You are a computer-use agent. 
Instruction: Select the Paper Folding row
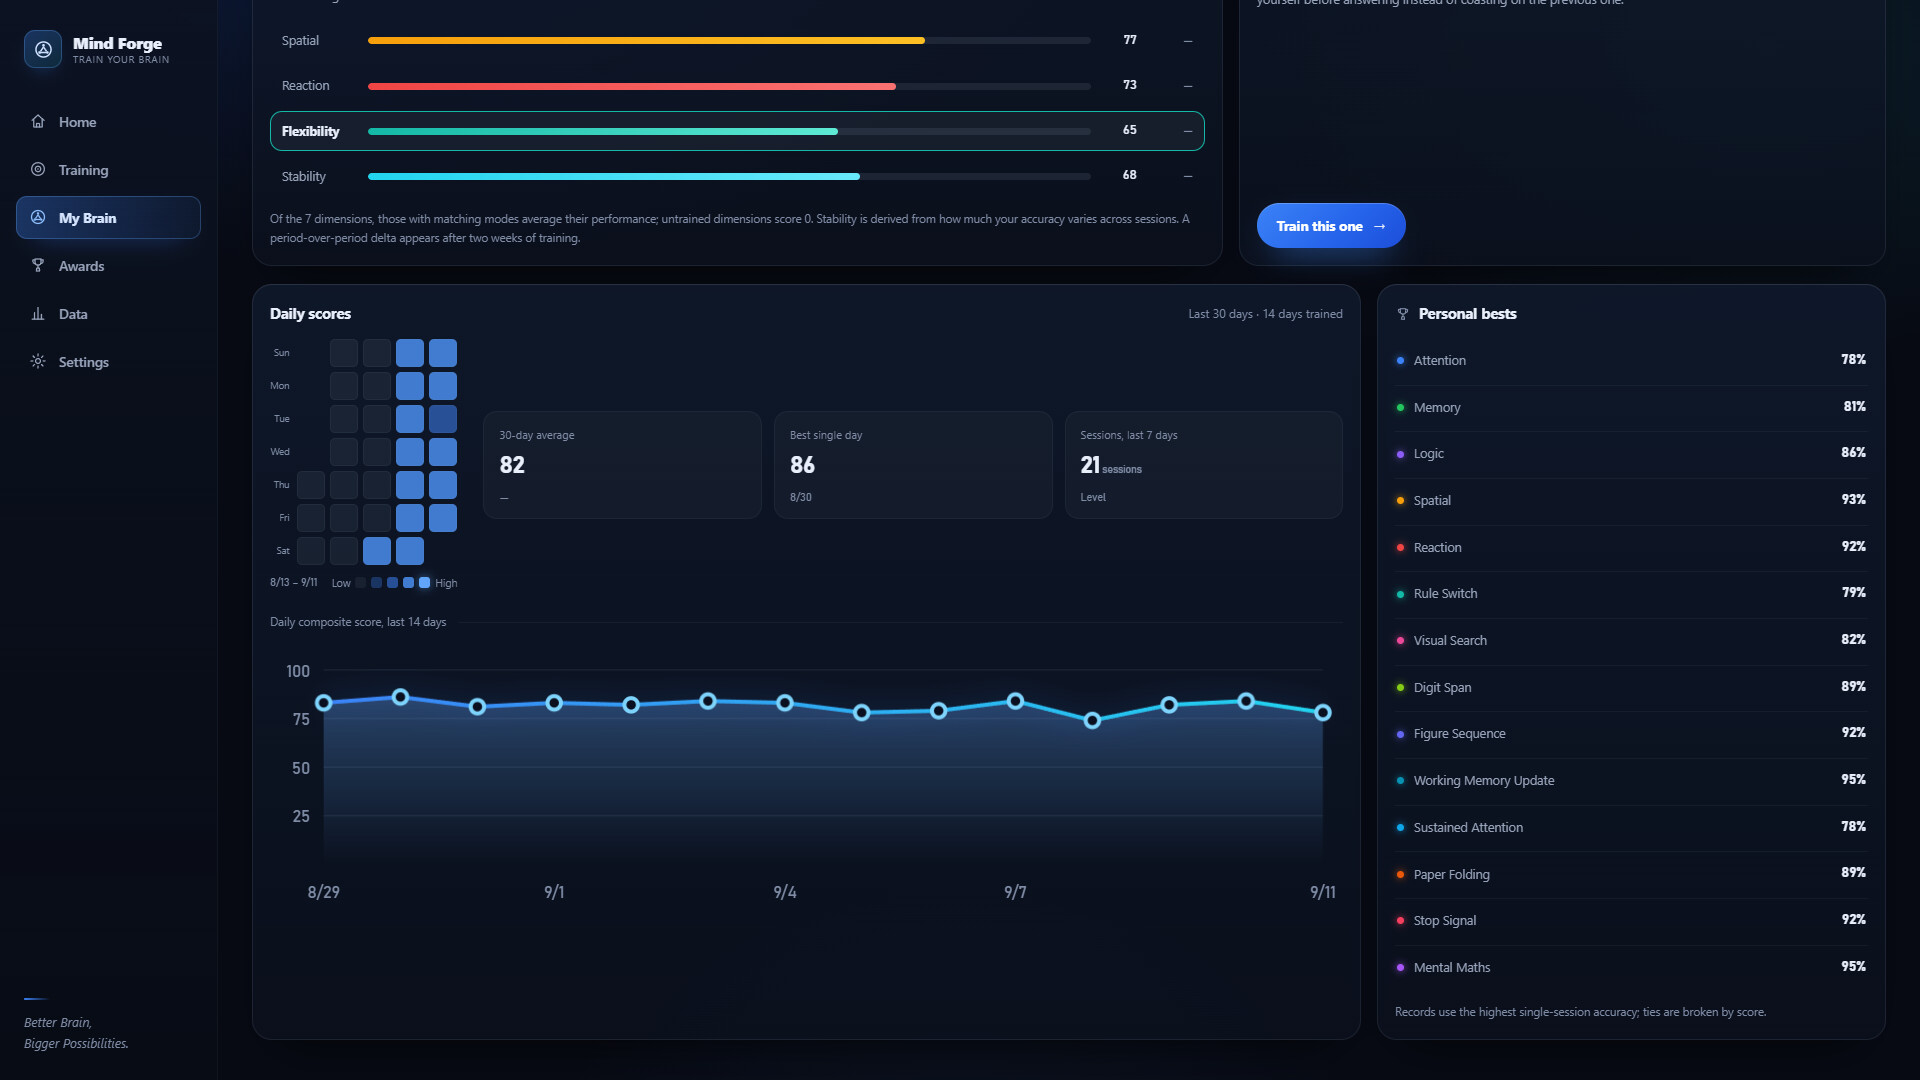1631,874
